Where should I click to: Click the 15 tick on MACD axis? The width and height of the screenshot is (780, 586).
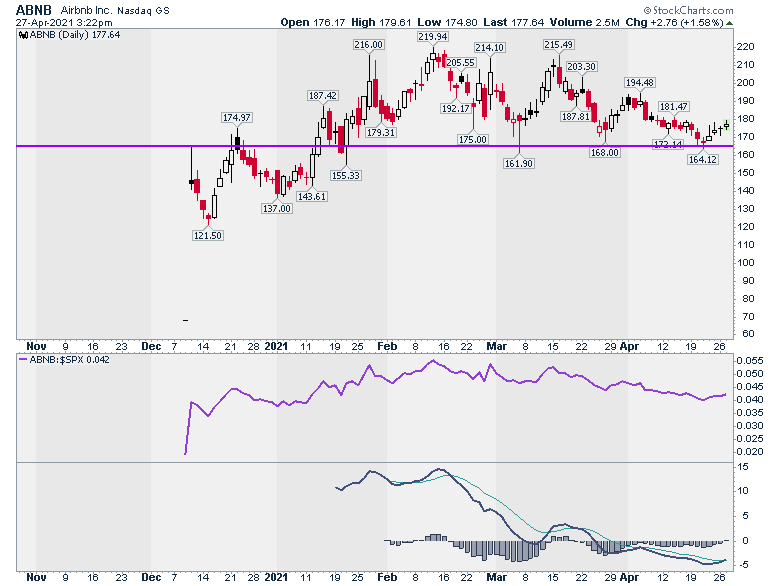(743, 467)
